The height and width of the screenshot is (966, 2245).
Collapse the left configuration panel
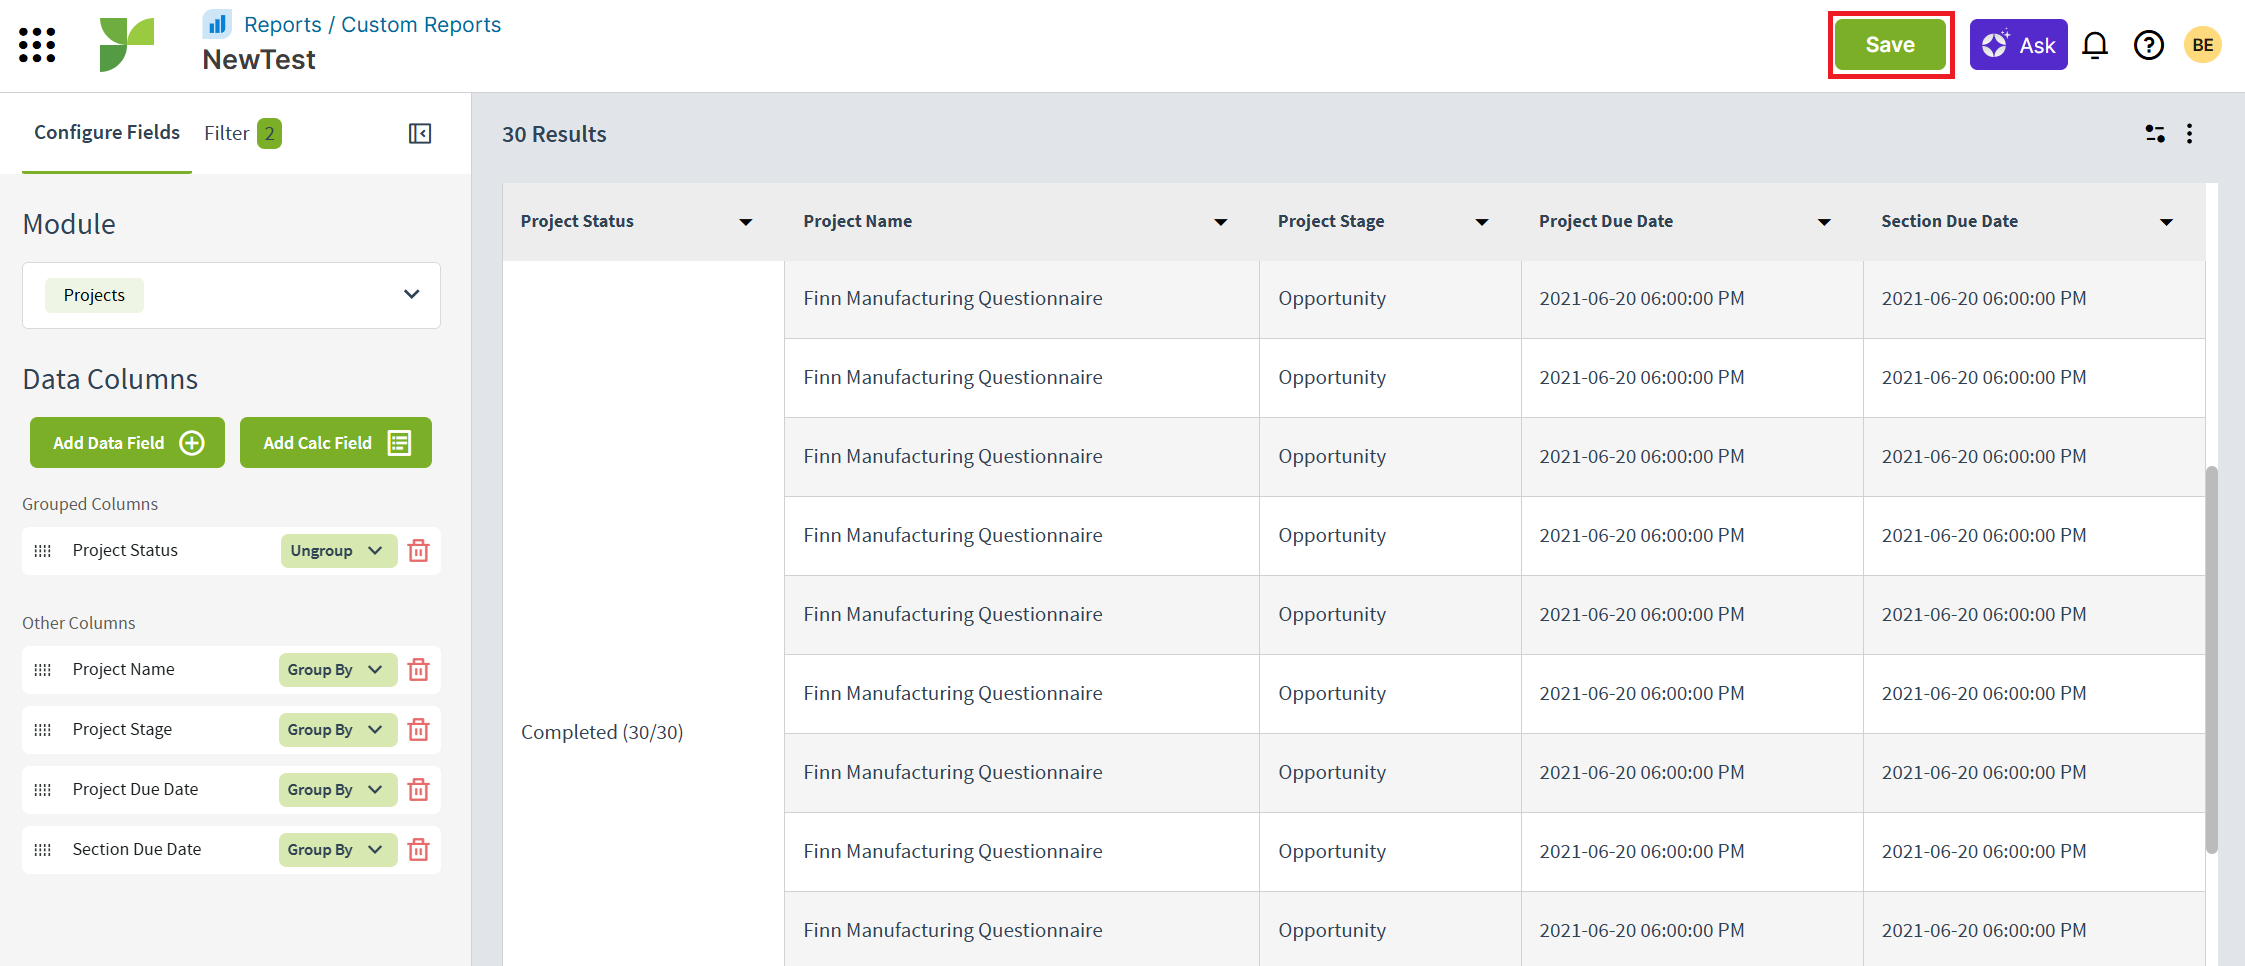420,133
